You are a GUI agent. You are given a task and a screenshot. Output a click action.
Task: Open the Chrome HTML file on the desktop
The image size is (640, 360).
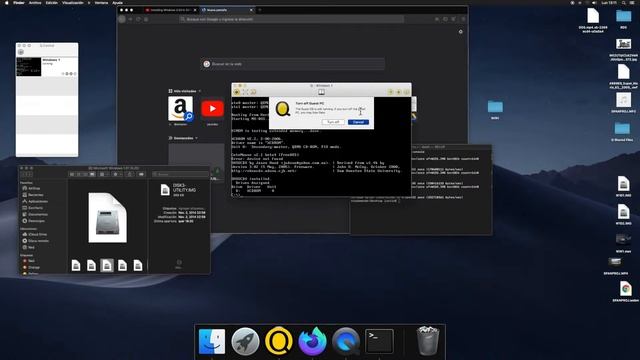pos(625,289)
